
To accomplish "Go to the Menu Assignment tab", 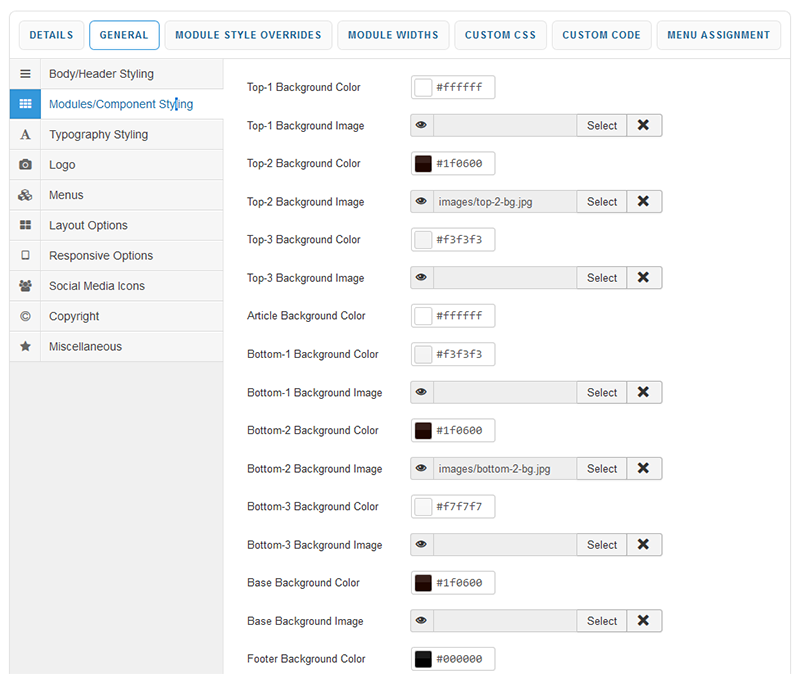I will tap(719, 35).
